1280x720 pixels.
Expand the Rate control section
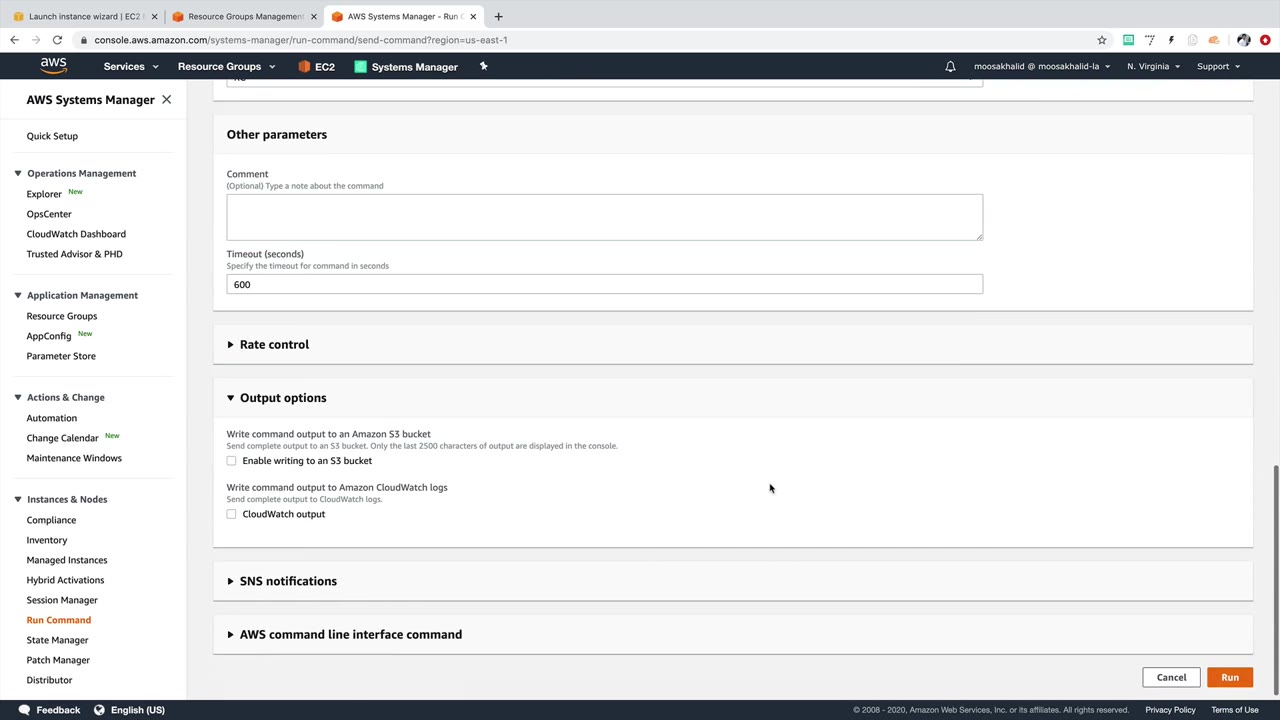pos(273,345)
